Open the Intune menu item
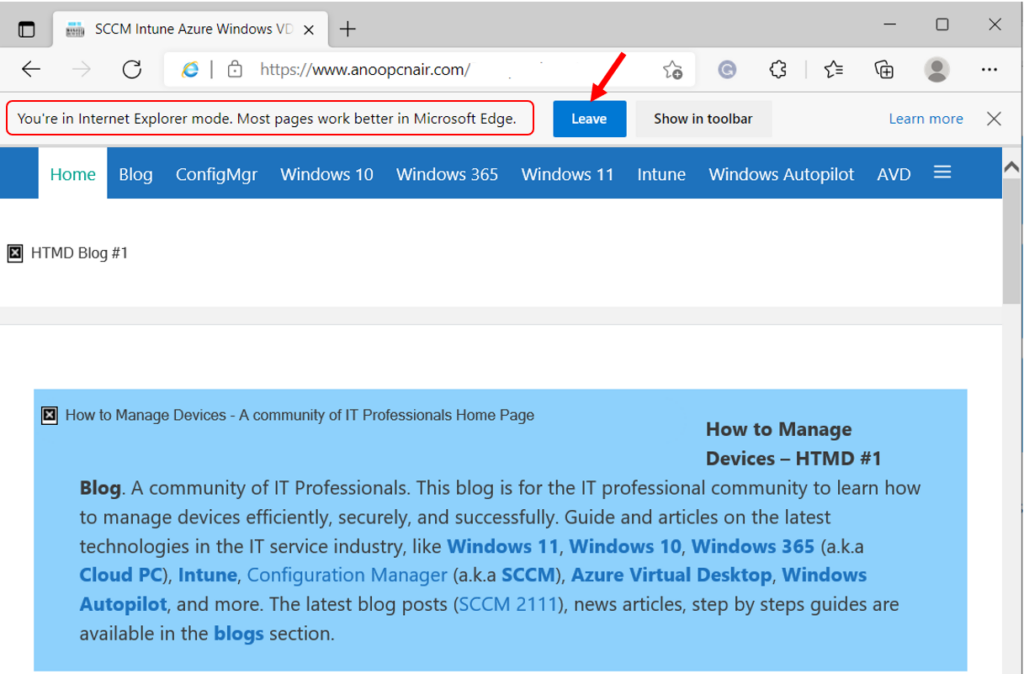 pyautogui.click(x=661, y=174)
